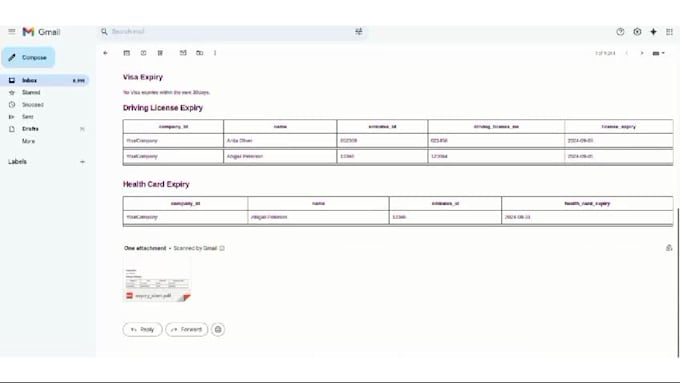This screenshot has width=680, height=383.
Task: Click the Anita Oliver name cell
Action: [280, 141]
